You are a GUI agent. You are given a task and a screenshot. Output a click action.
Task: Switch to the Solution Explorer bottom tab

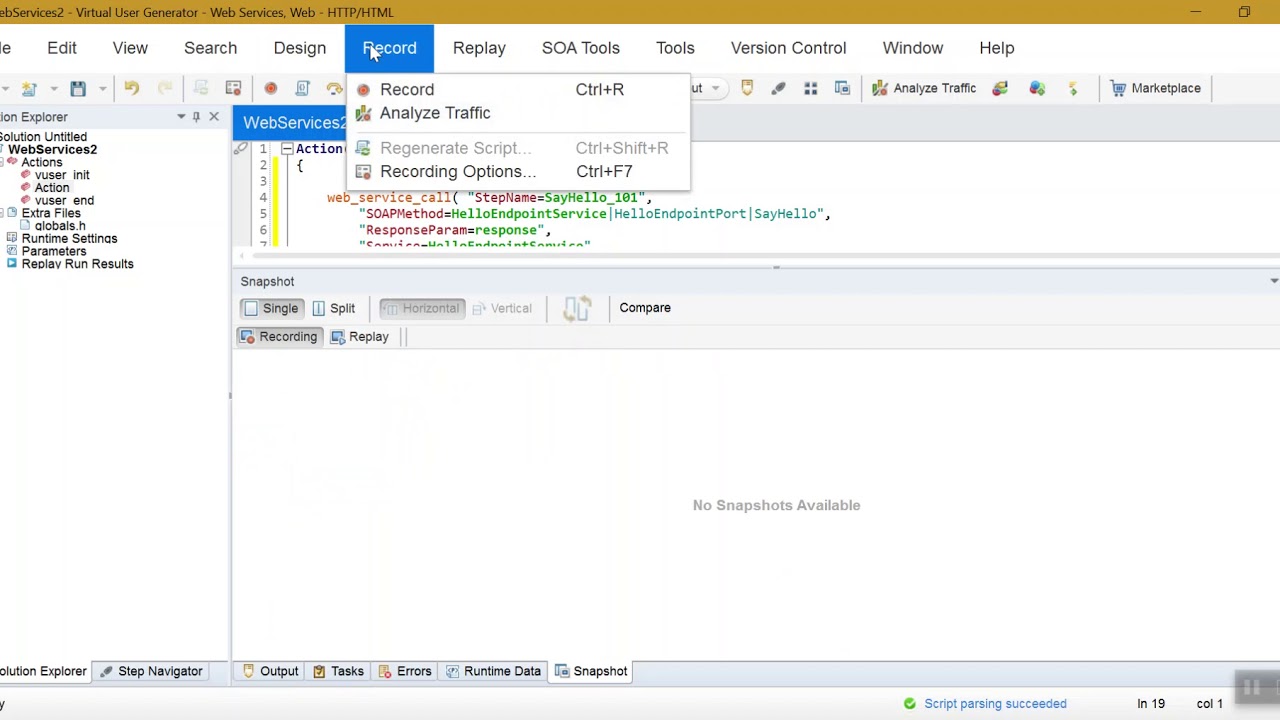[x=43, y=671]
